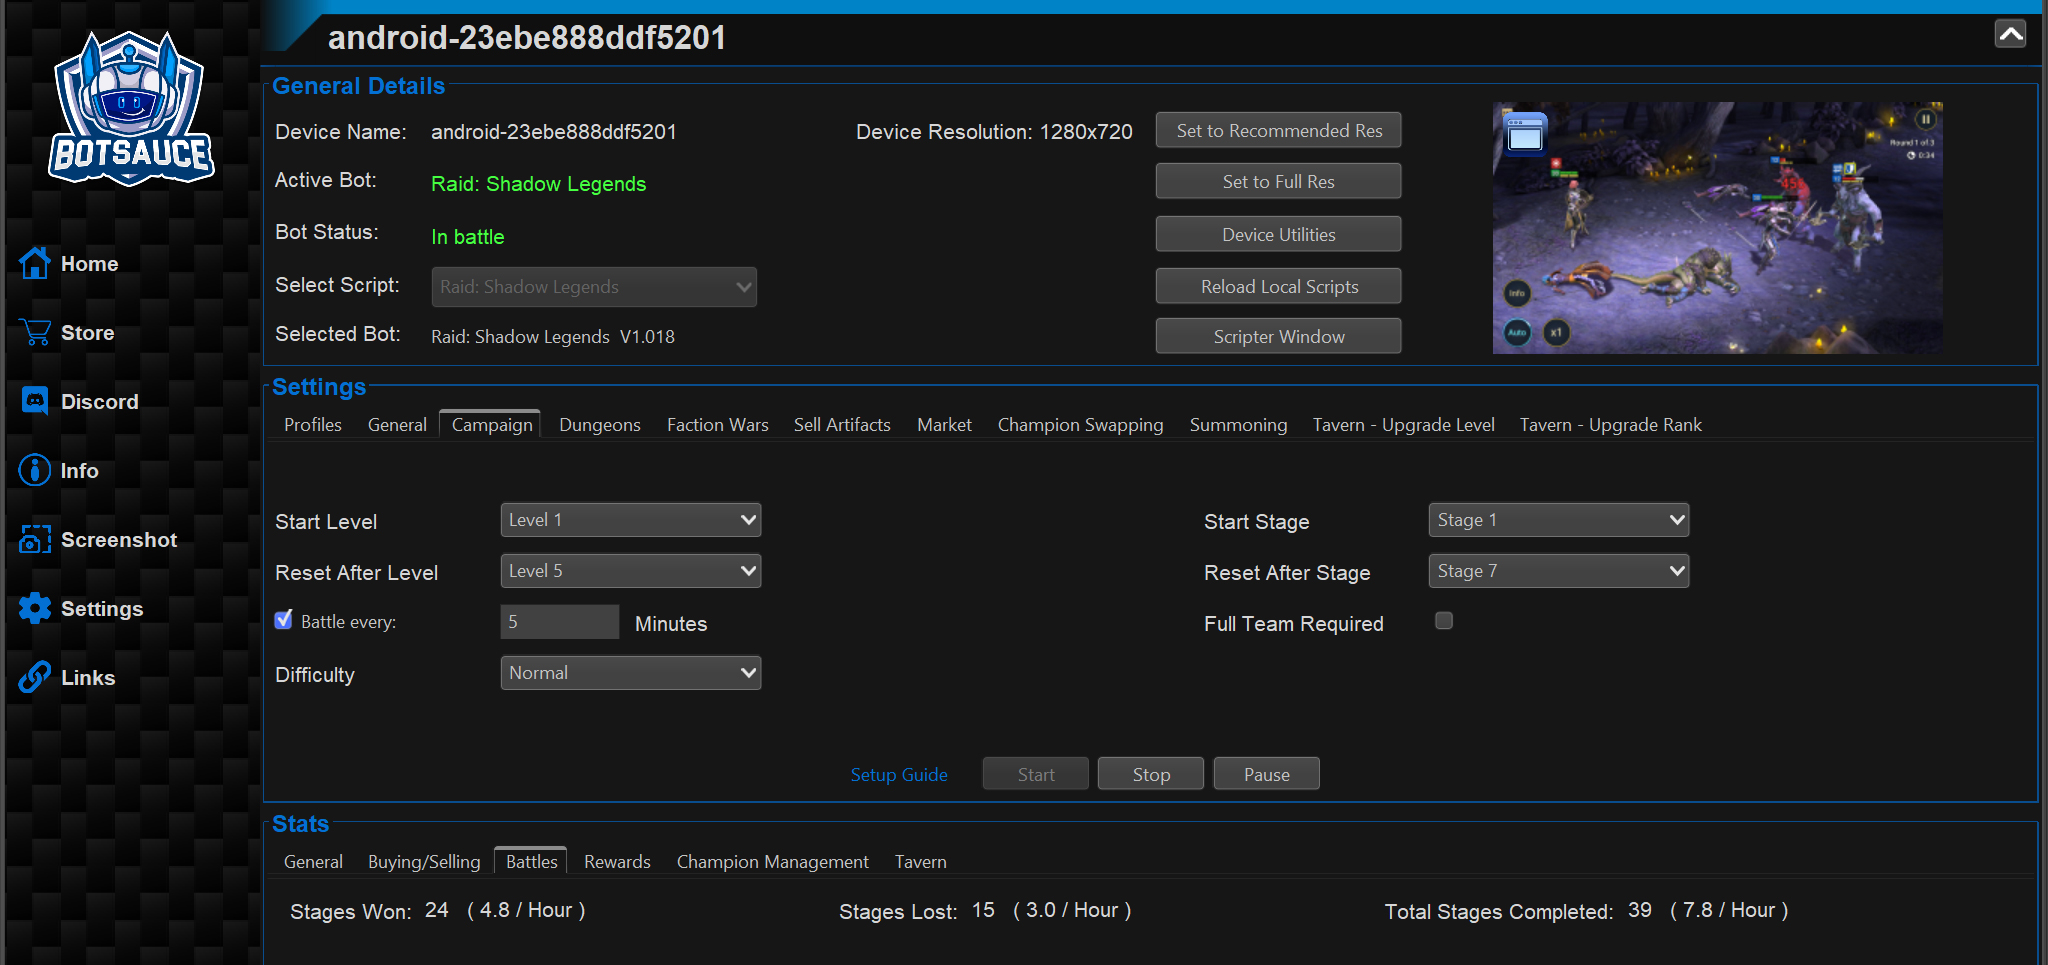
Task: Disable the Battle every checkbox
Action: coord(284,620)
